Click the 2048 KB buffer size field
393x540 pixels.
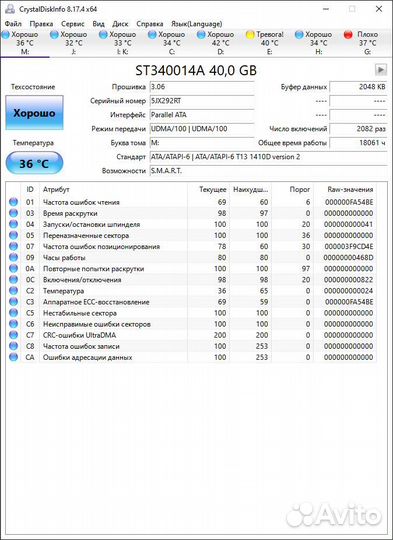358,87
